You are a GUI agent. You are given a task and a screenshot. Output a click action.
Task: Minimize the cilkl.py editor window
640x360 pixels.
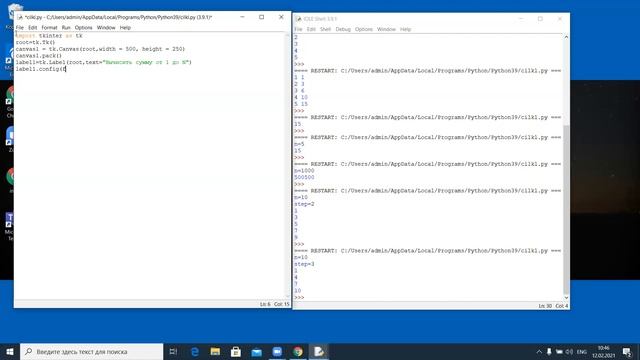242,17
